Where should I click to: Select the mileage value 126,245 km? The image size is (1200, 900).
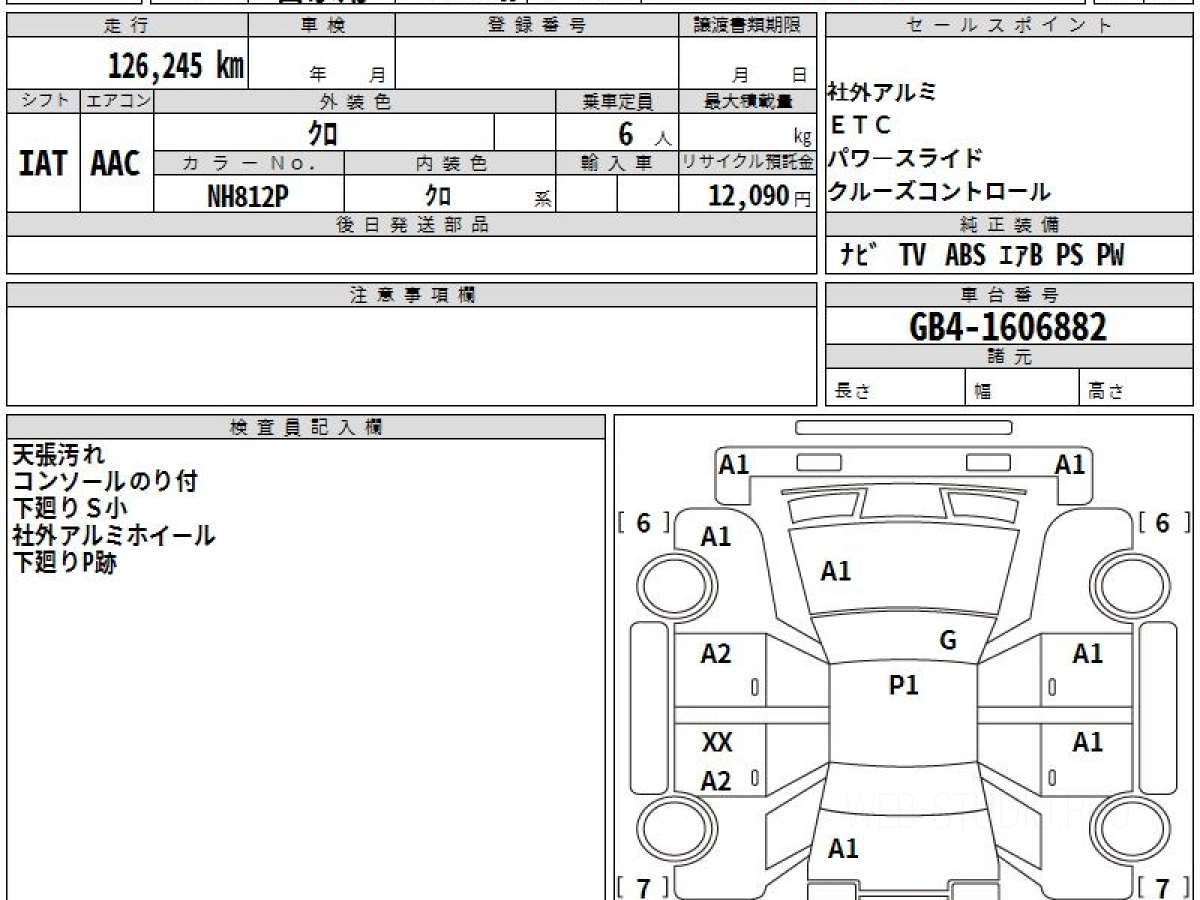[x=176, y=66]
